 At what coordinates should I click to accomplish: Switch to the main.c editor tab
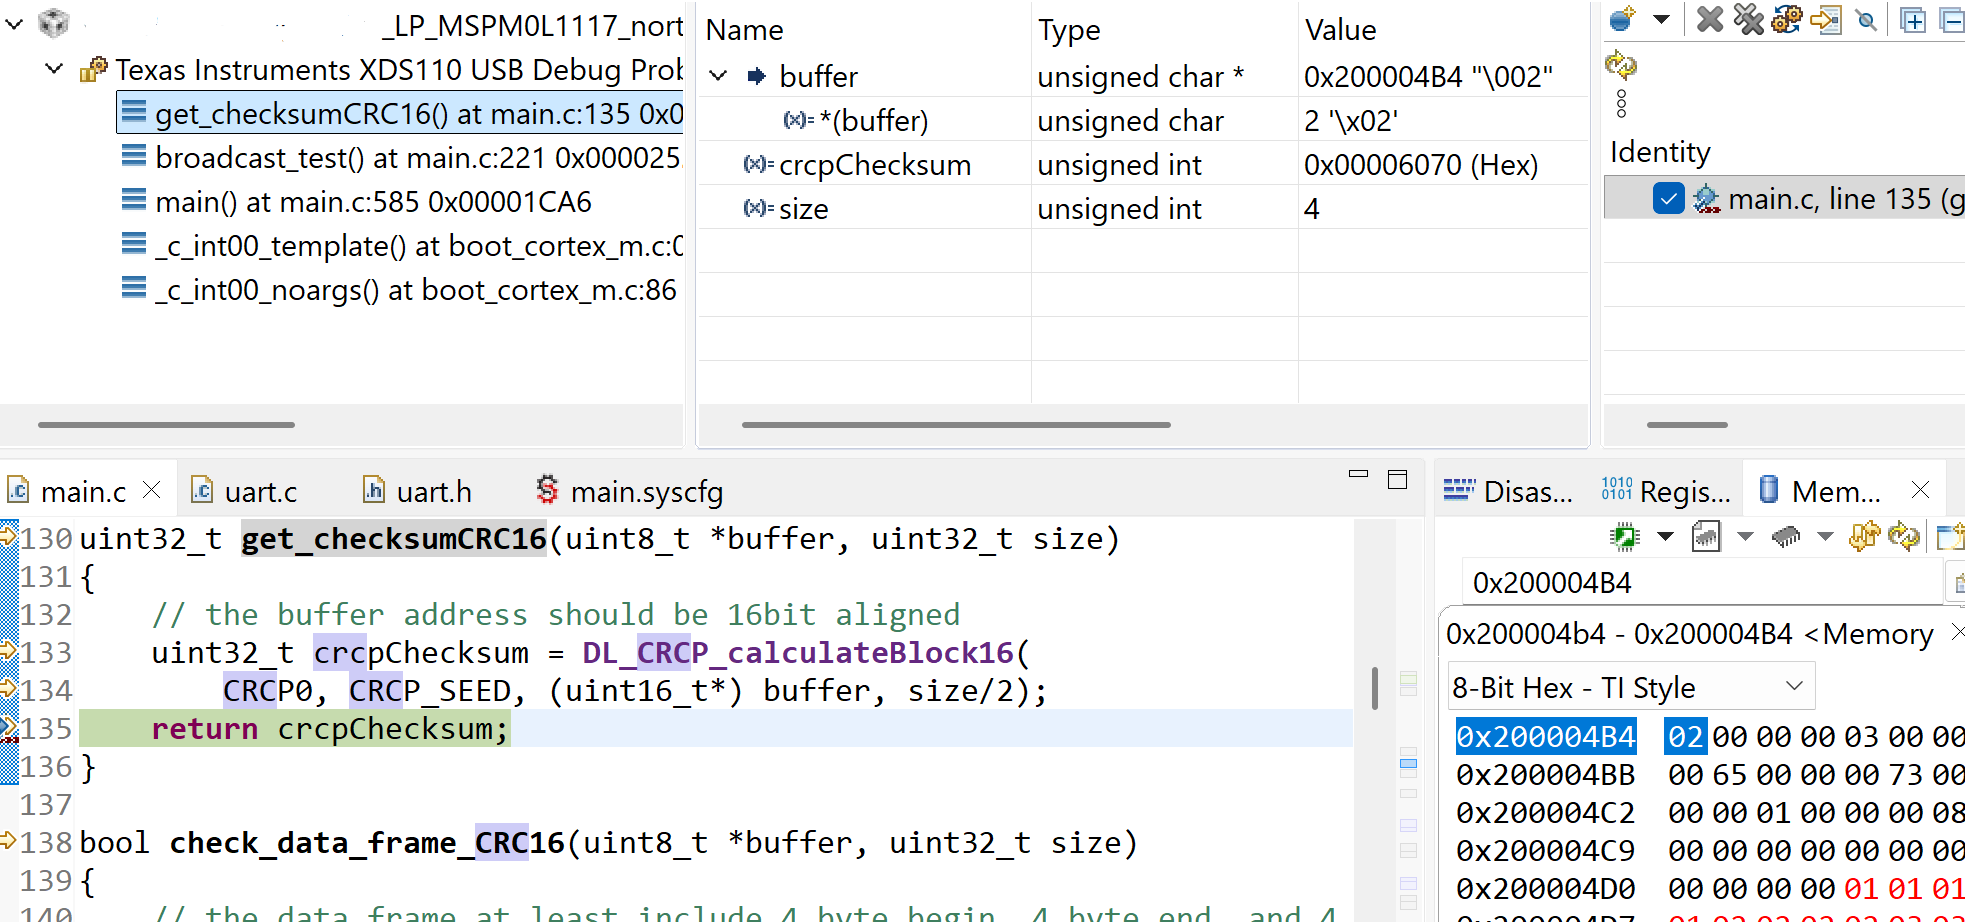click(84, 491)
